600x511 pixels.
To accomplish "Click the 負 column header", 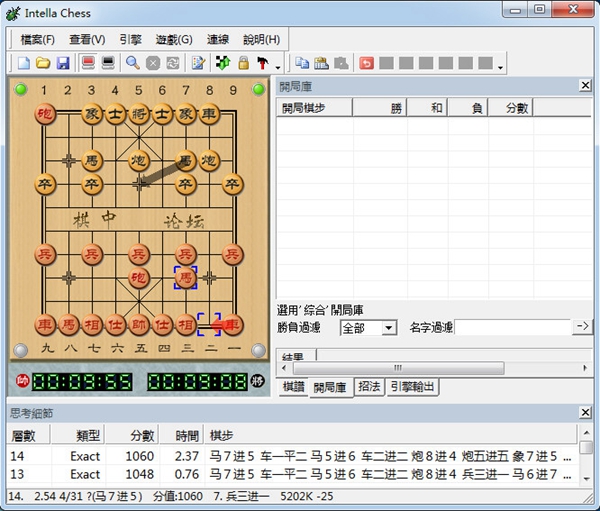I will [x=468, y=108].
